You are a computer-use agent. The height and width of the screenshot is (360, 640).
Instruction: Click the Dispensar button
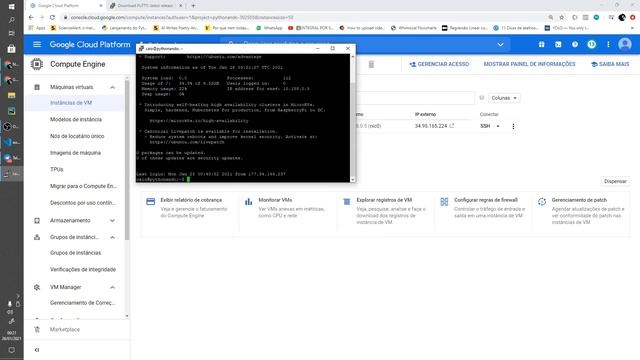click(615, 181)
